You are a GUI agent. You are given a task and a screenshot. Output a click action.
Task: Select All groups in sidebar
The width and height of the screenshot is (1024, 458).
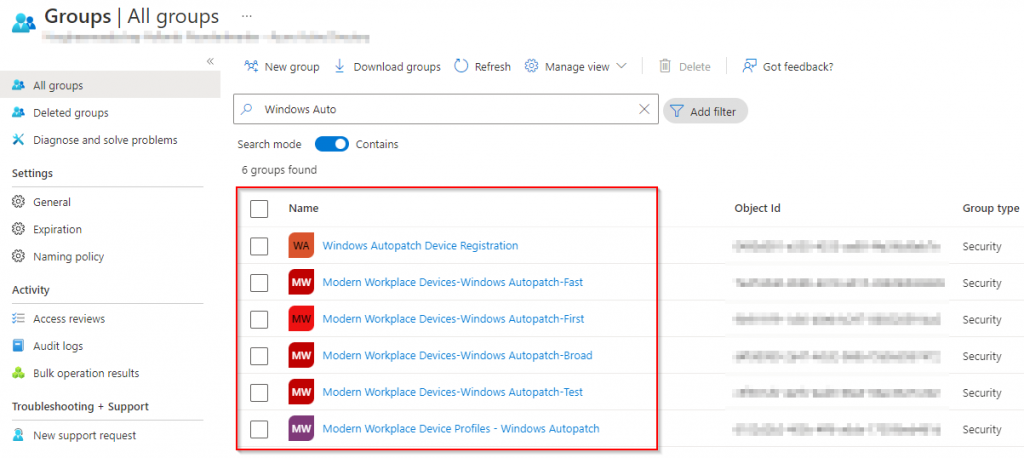pos(110,86)
